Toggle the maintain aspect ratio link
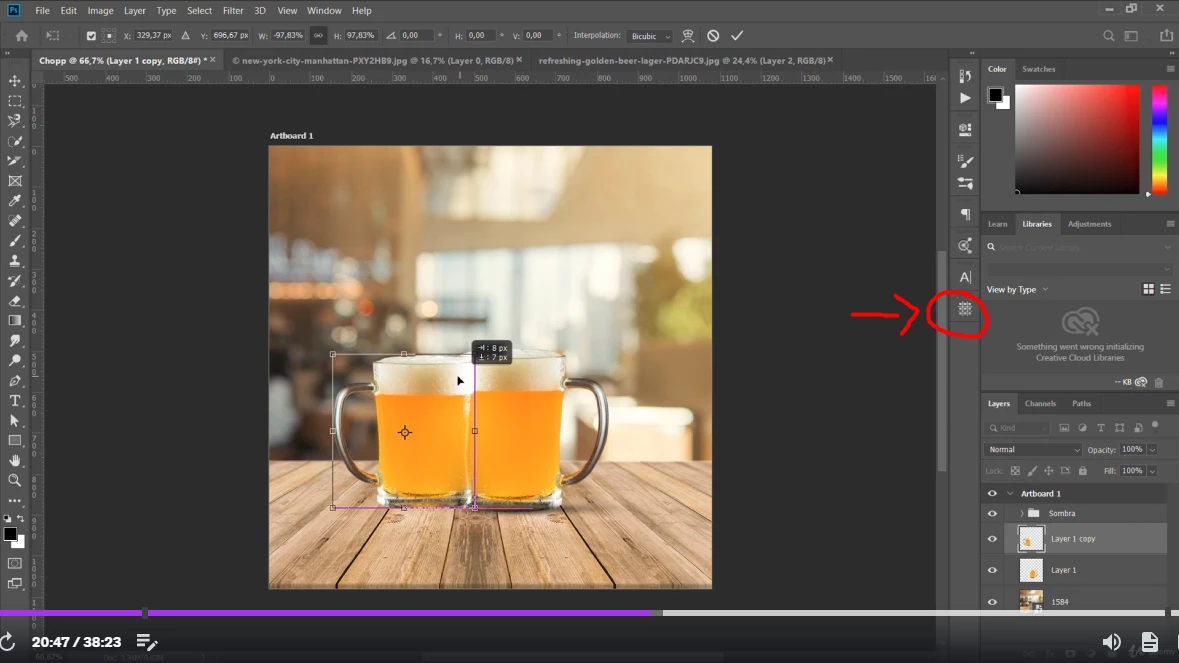The width and height of the screenshot is (1179, 663). coord(318,36)
